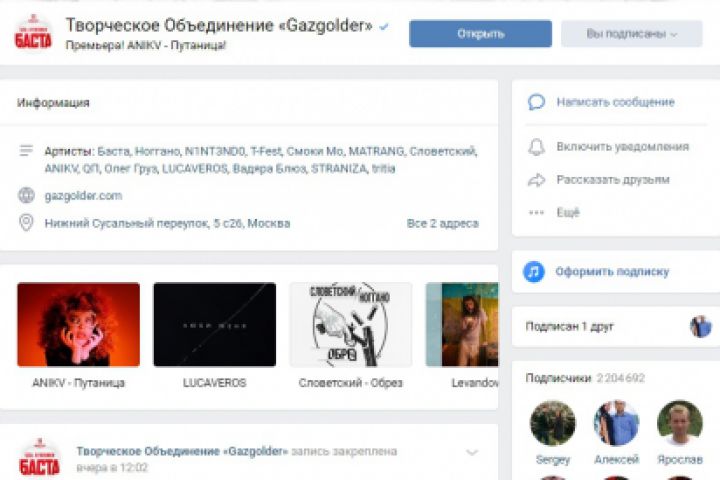
Task: Click the verified checkmark badge
Action: click(384, 27)
